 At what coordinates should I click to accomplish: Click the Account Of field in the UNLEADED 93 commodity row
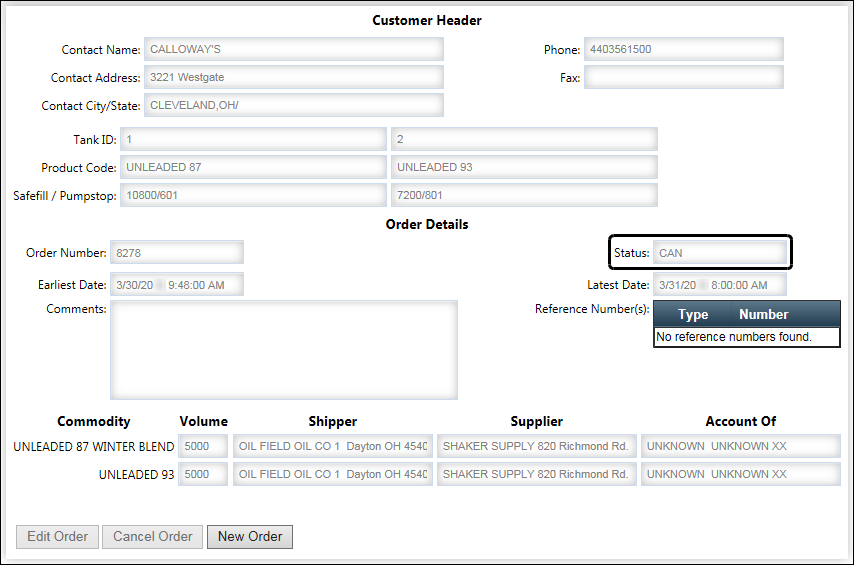[741, 474]
